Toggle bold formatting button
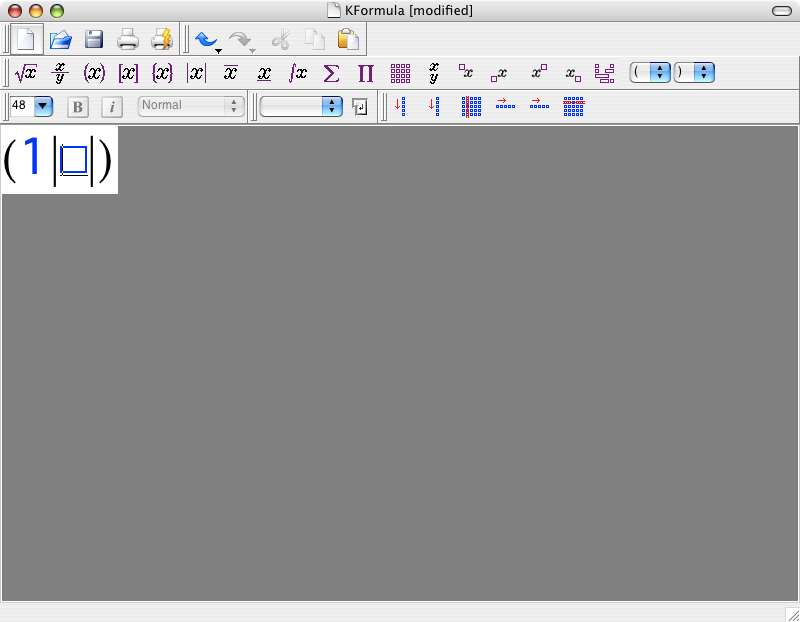Screen dimensions: 800x622 (x=78, y=107)
